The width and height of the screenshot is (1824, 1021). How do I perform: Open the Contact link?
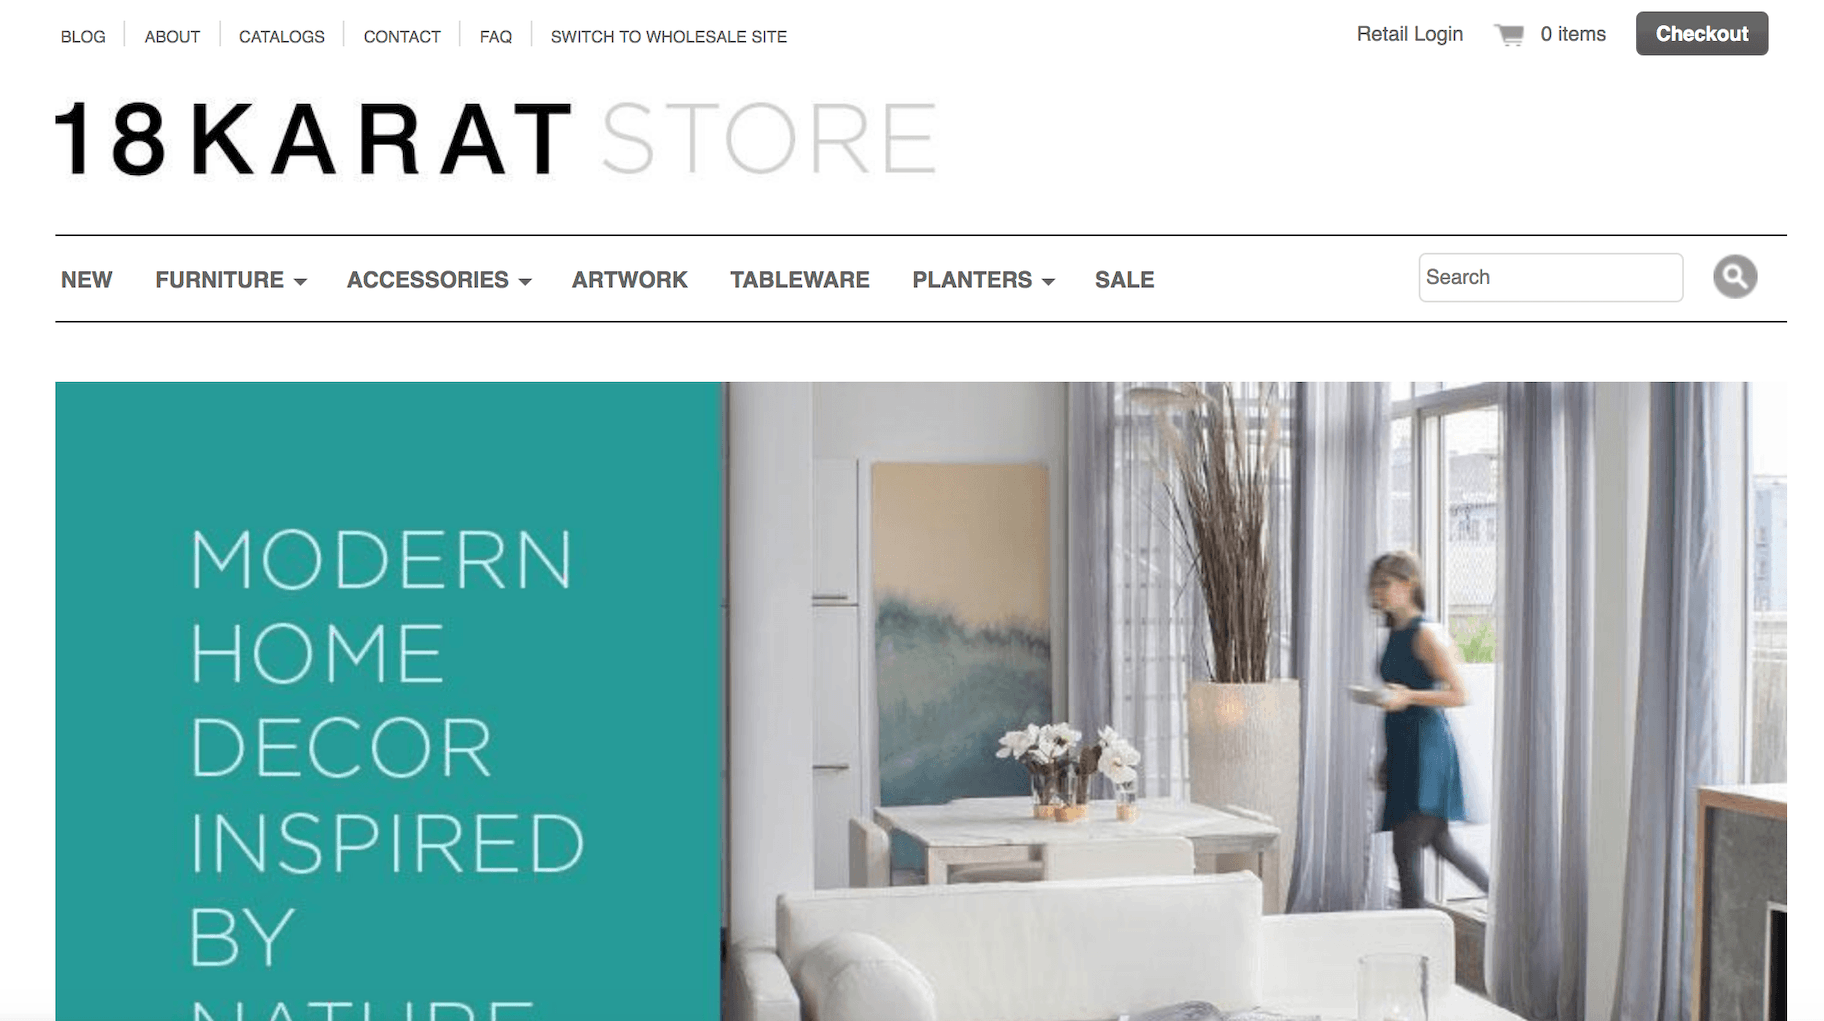[x=402, y=37]
